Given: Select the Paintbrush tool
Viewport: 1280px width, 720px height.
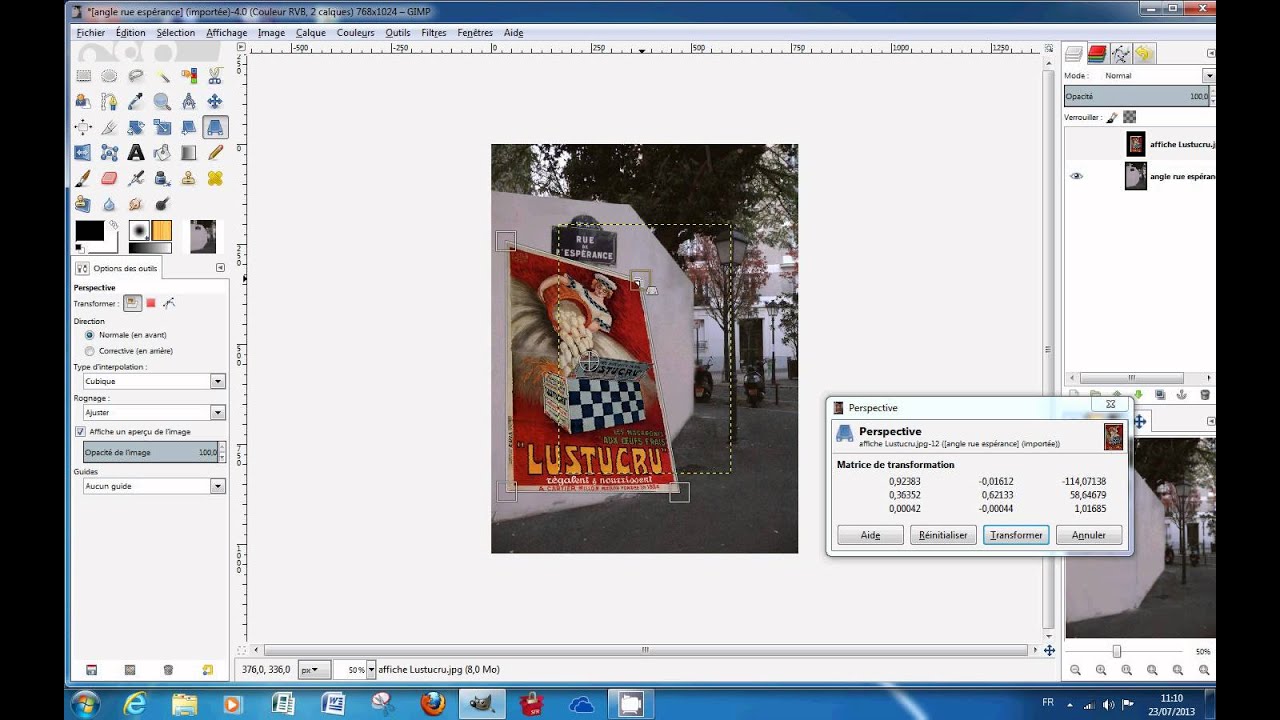Looking at the screenshot, I should pos(83,178).
